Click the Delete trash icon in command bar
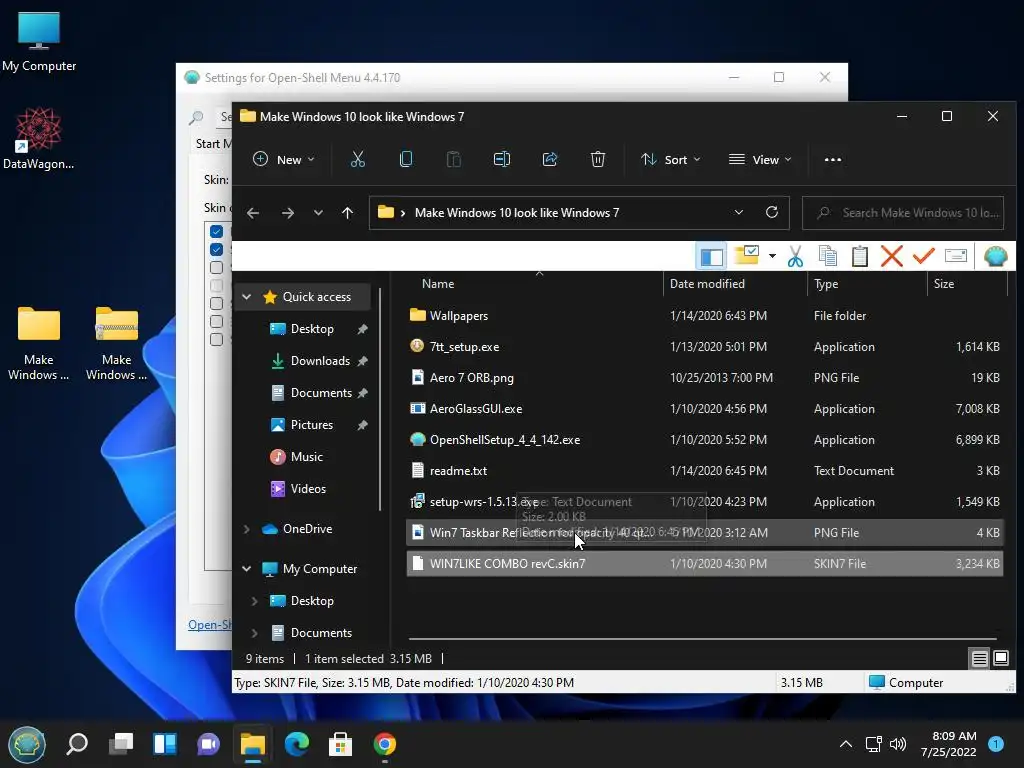The height and width of the screenshot is (768, 1024). point(598,159)
